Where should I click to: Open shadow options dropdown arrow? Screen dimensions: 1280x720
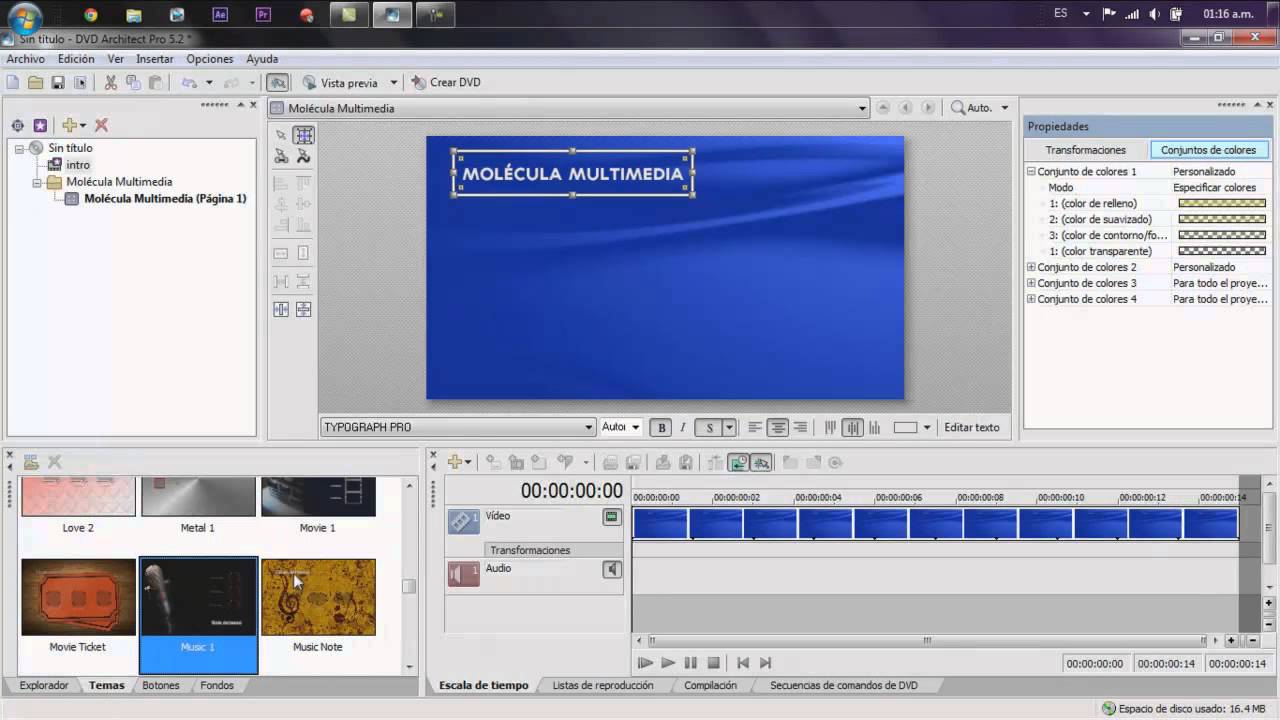tap(729, 428)
